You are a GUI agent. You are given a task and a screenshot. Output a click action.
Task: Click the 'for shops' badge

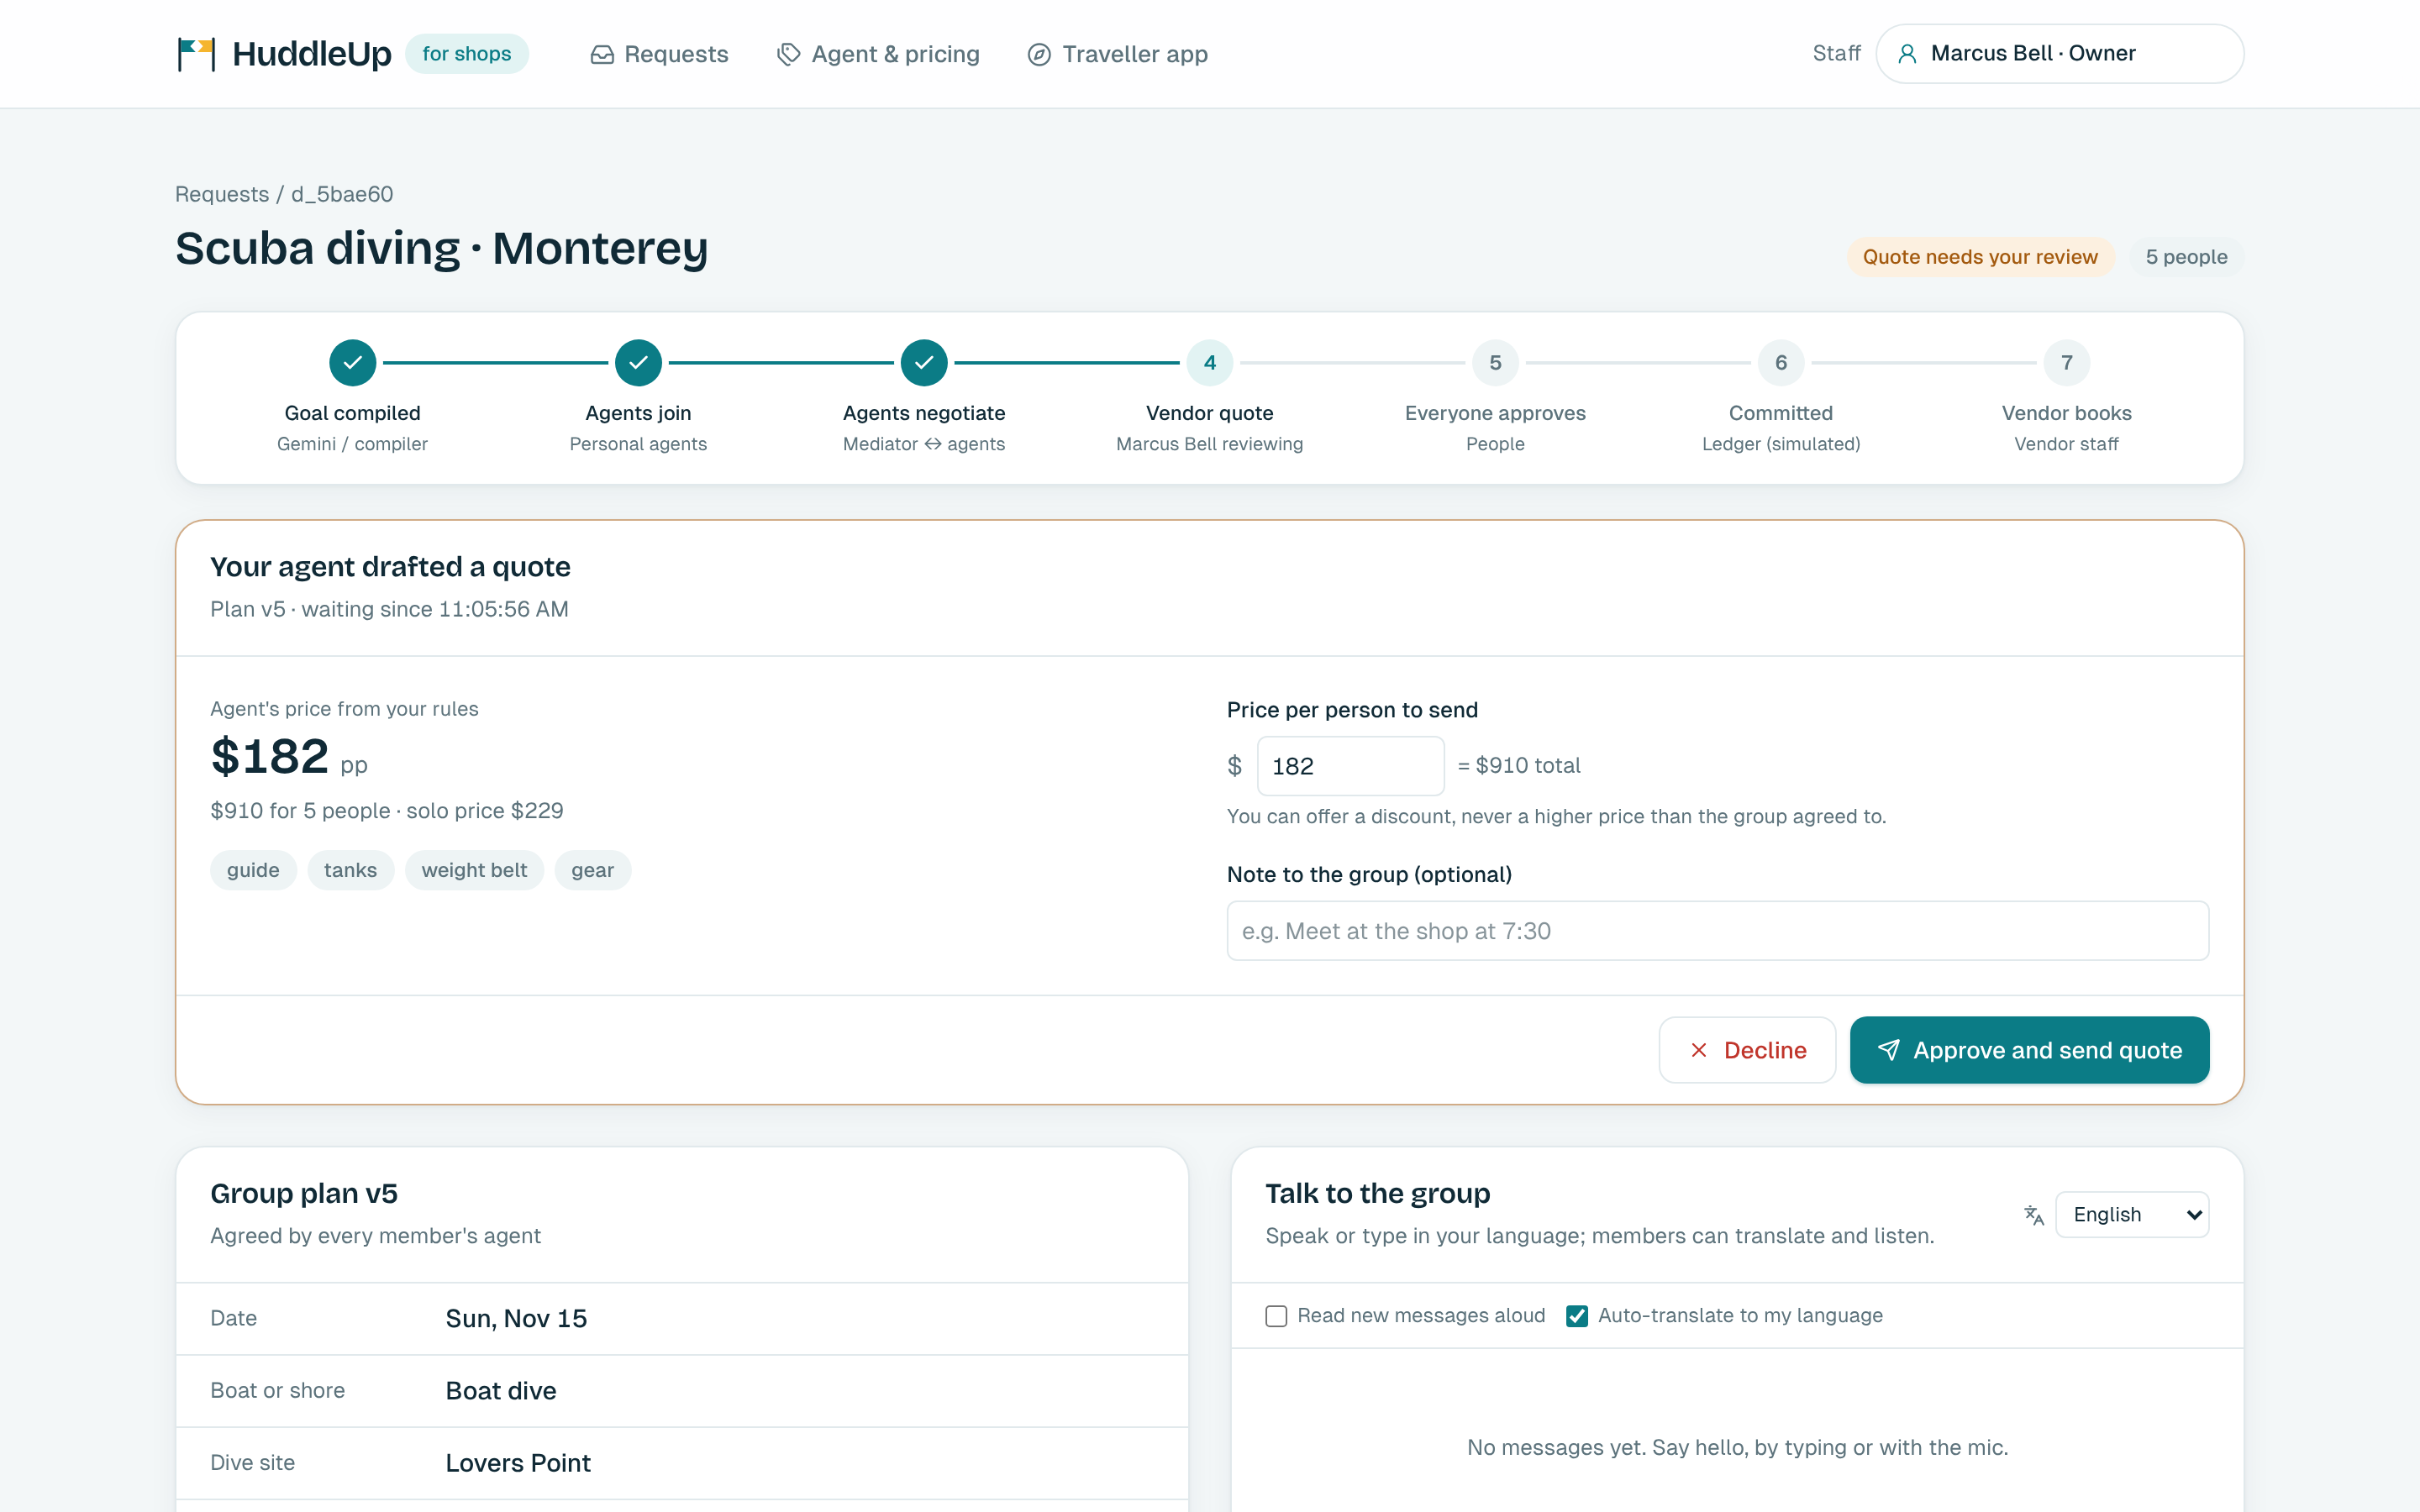467,54
